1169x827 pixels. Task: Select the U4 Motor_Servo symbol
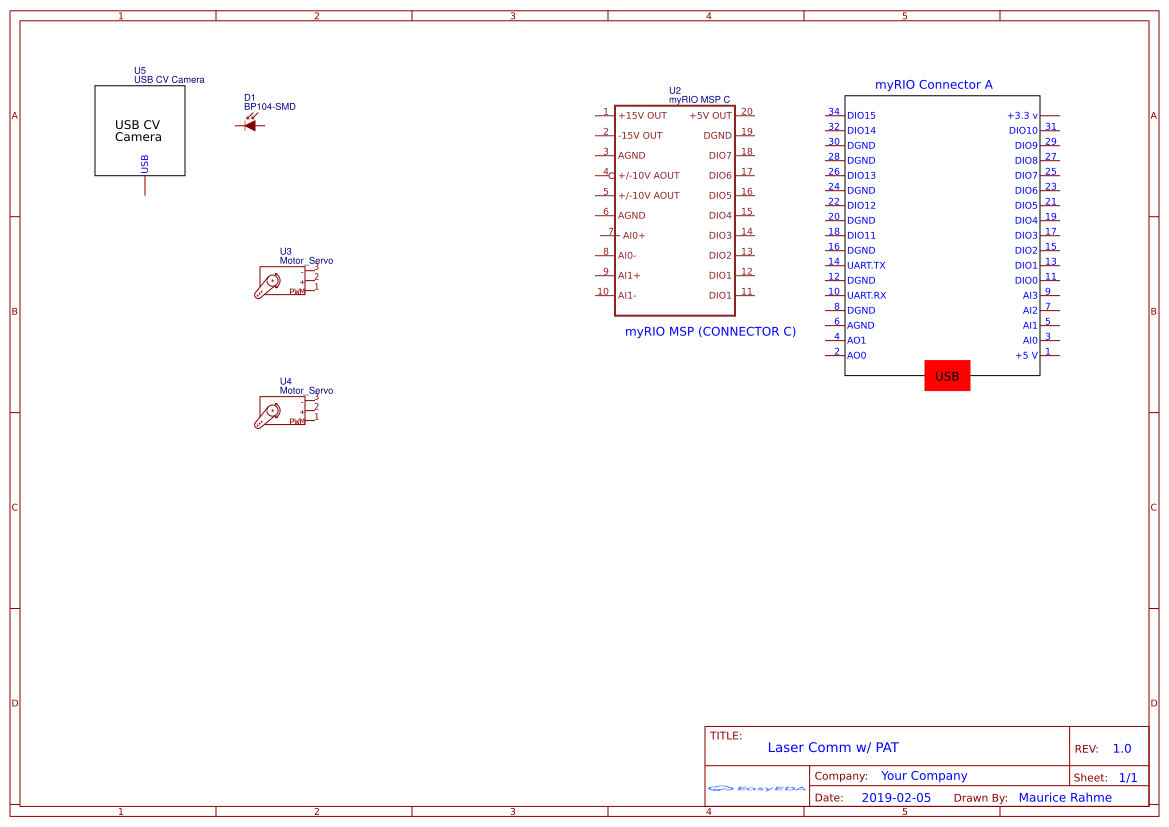(x=286, y=411)
